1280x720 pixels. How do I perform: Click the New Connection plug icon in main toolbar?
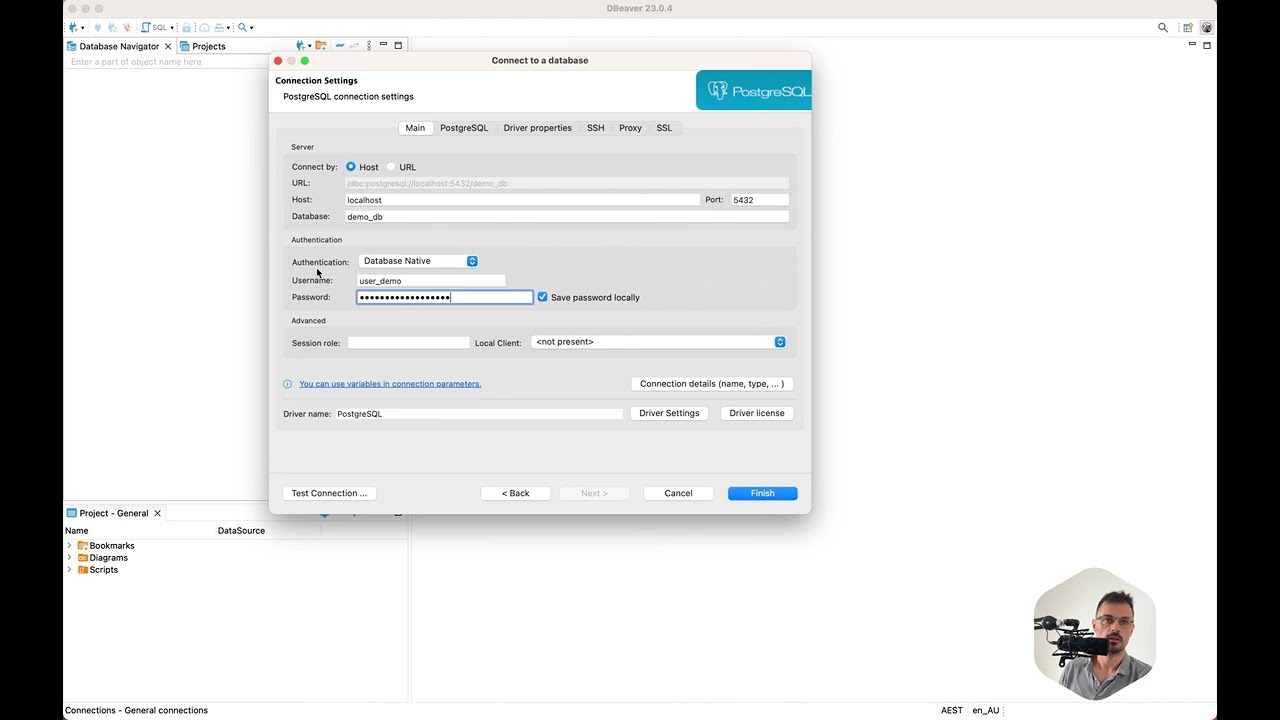coord(73,28)
